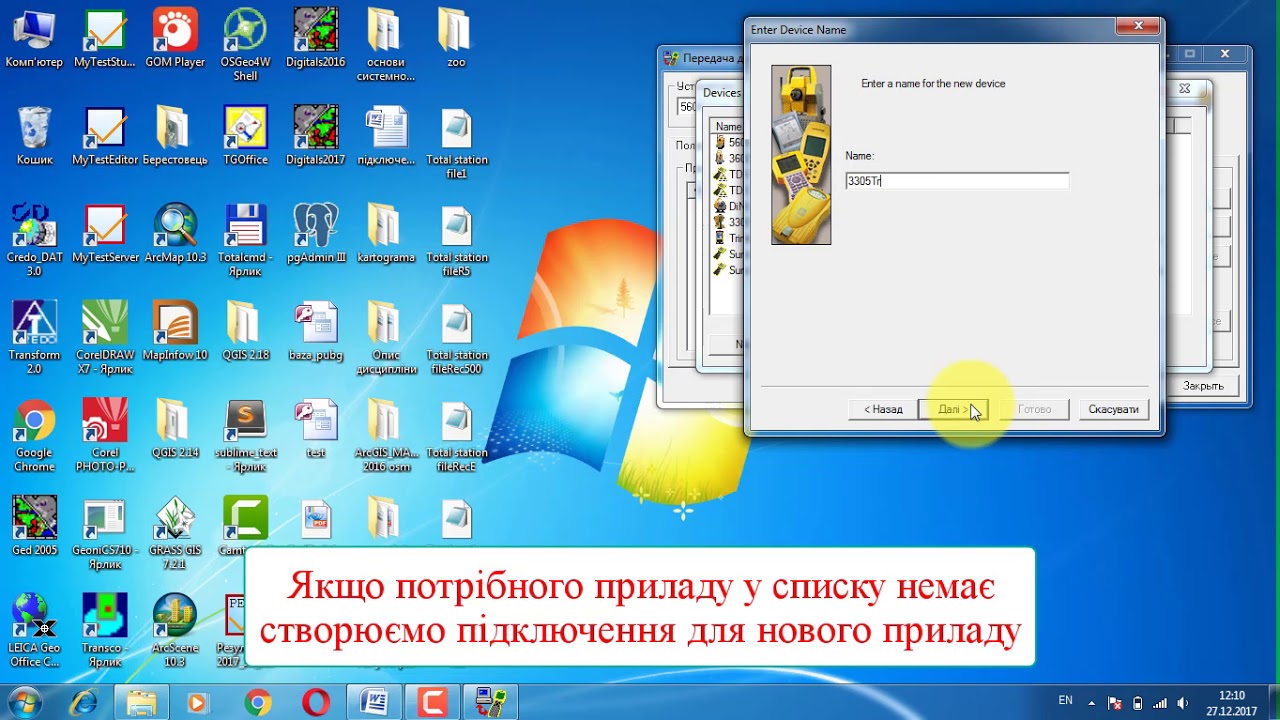Select the DiN device row in Devices list
The height and width of the screenshot is (720, 1280).
click(729, 206)
